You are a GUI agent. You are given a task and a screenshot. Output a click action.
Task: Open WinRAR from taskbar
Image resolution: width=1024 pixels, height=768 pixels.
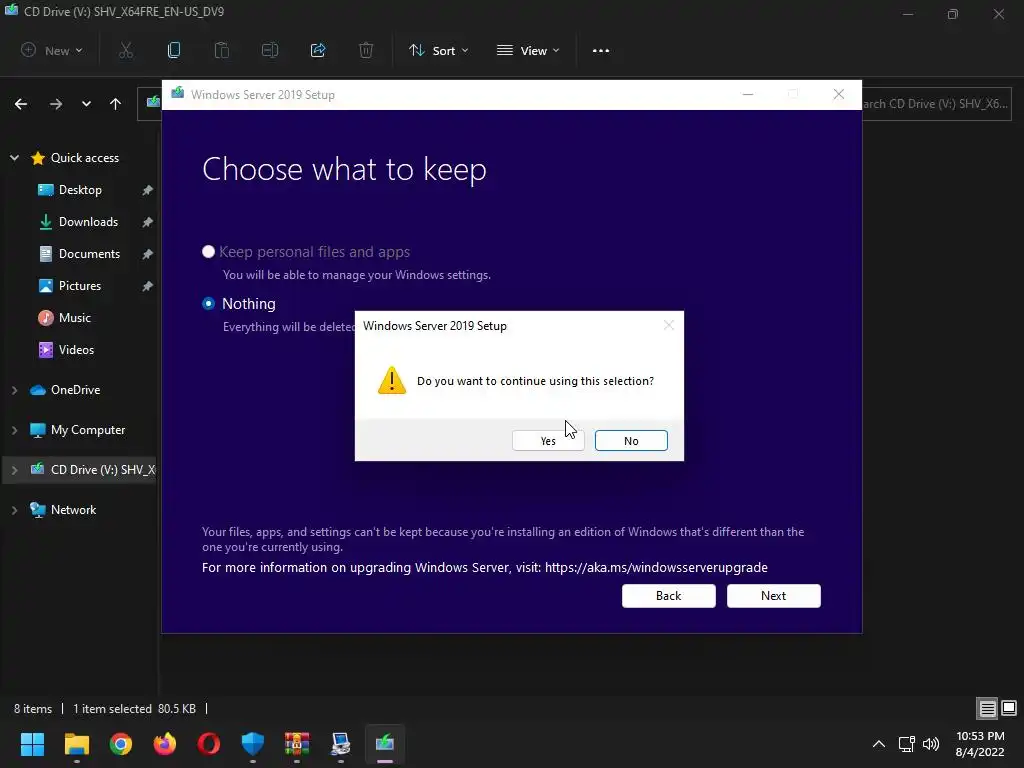(x=296, y=744)
